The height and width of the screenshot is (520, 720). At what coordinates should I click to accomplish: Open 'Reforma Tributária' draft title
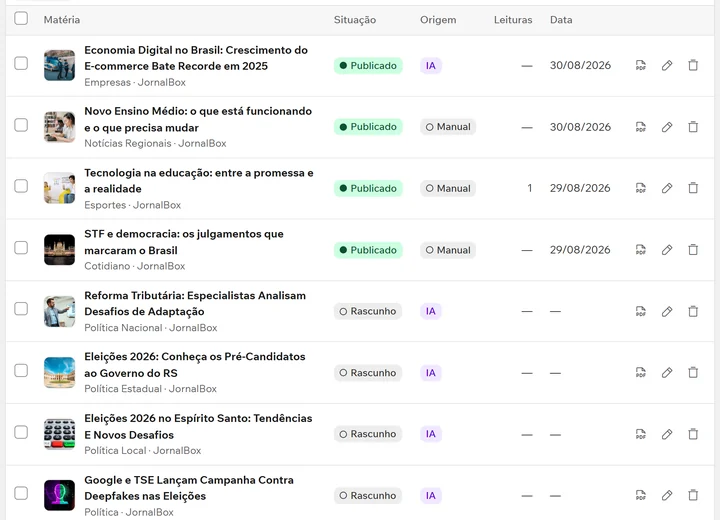click(x=195, y=304)
